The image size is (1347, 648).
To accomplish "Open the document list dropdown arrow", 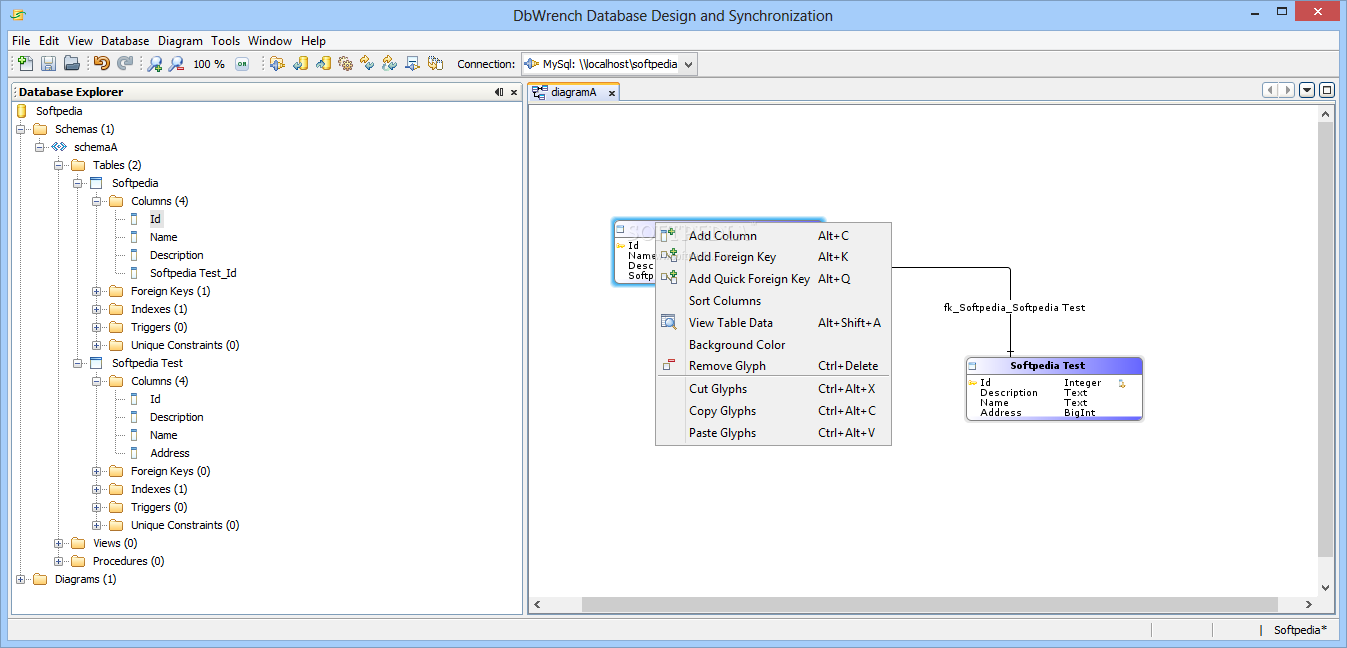I will pyautogui.click(x=1307, y=91).
